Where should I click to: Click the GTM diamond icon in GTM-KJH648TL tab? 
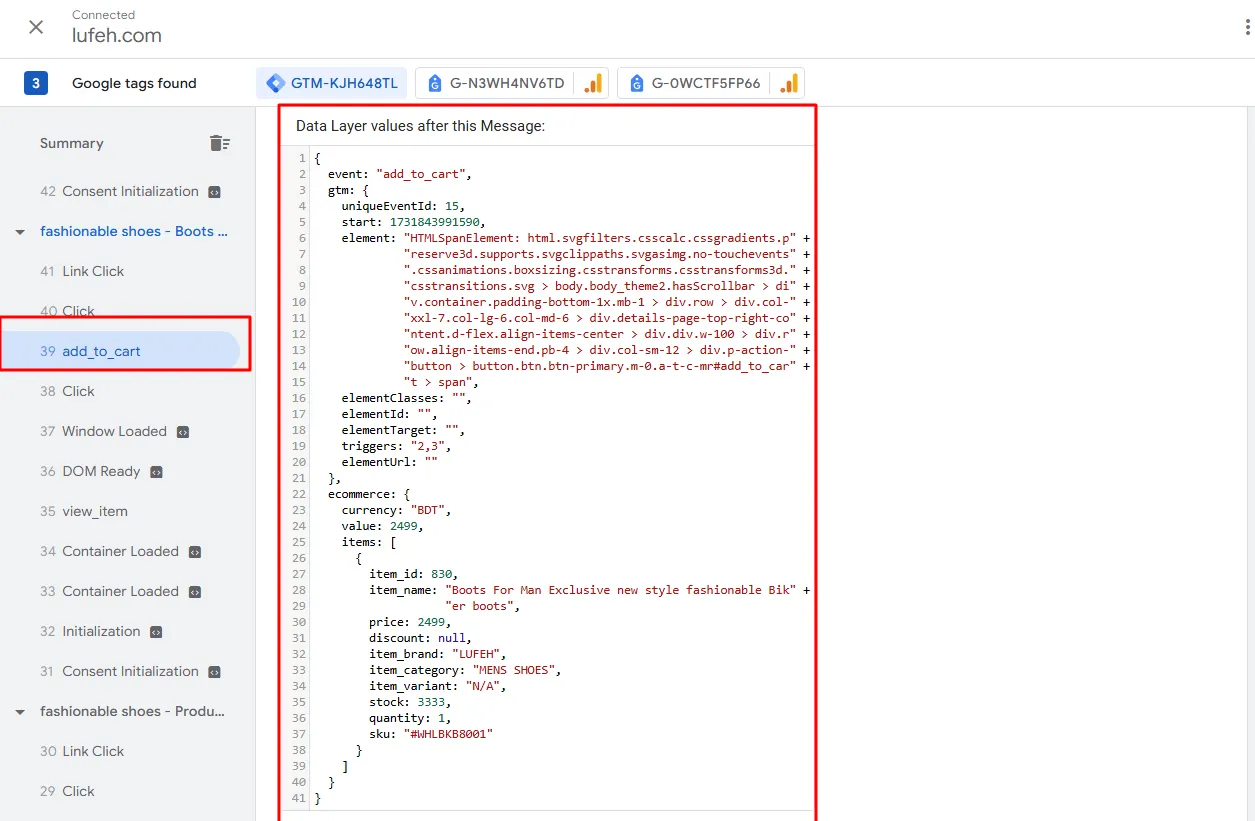coord(276,83)
